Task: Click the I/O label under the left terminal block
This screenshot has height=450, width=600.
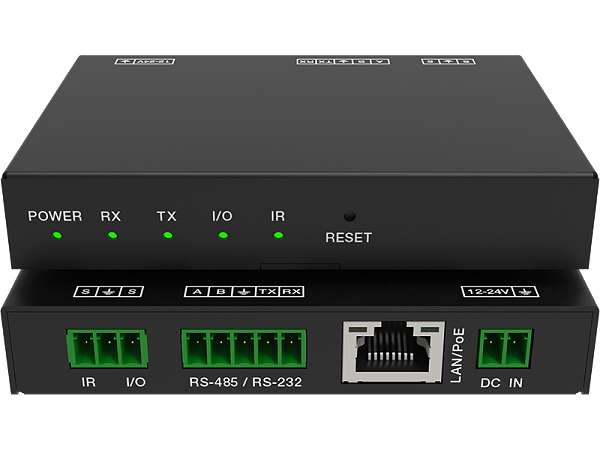Action: [135, 383]
